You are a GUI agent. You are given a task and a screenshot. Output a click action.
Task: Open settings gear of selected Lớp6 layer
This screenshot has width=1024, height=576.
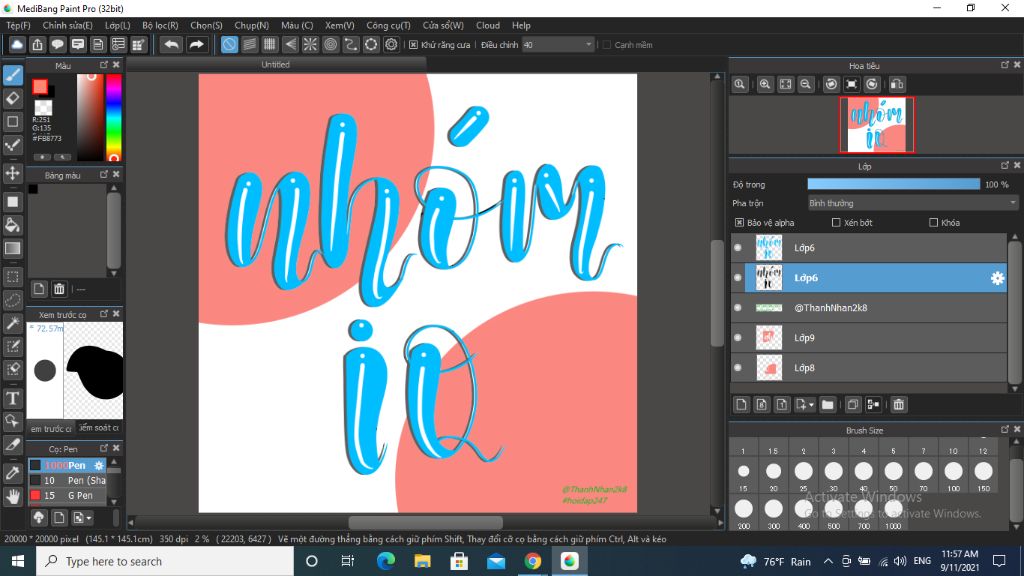tap(997, 278)
